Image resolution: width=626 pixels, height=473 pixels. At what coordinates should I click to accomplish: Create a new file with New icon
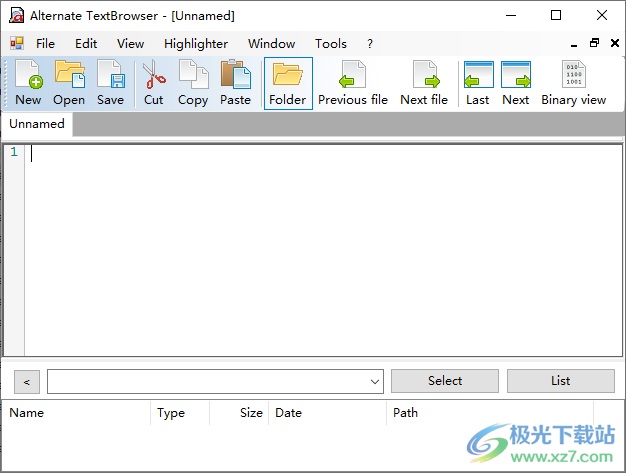tap(28, 83)
